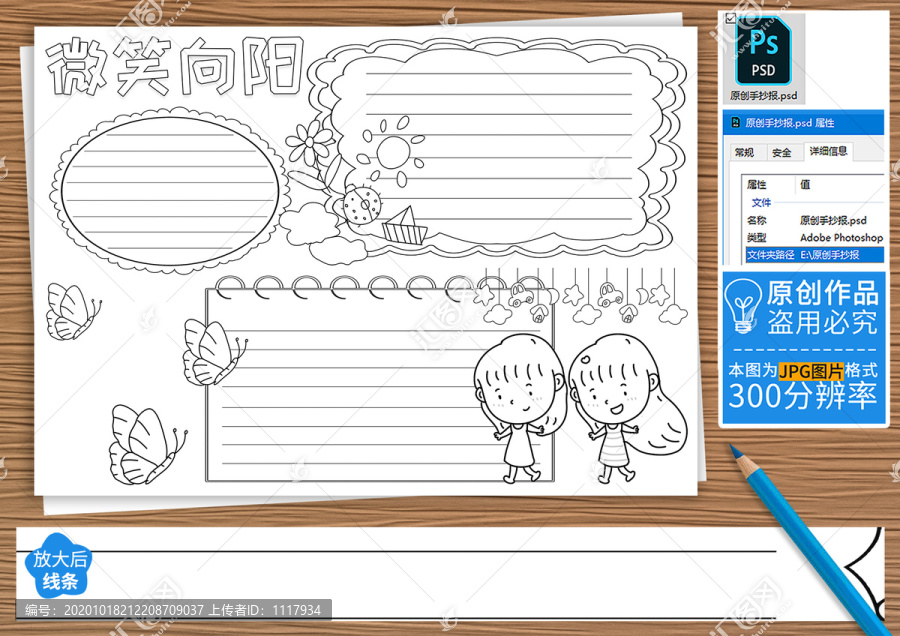Click the 属性 column header

click(757, 184)
